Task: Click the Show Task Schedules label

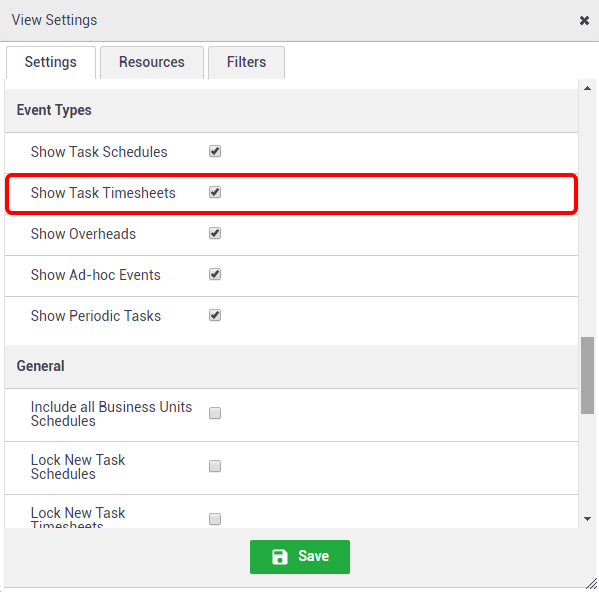Action: (99, 152)
